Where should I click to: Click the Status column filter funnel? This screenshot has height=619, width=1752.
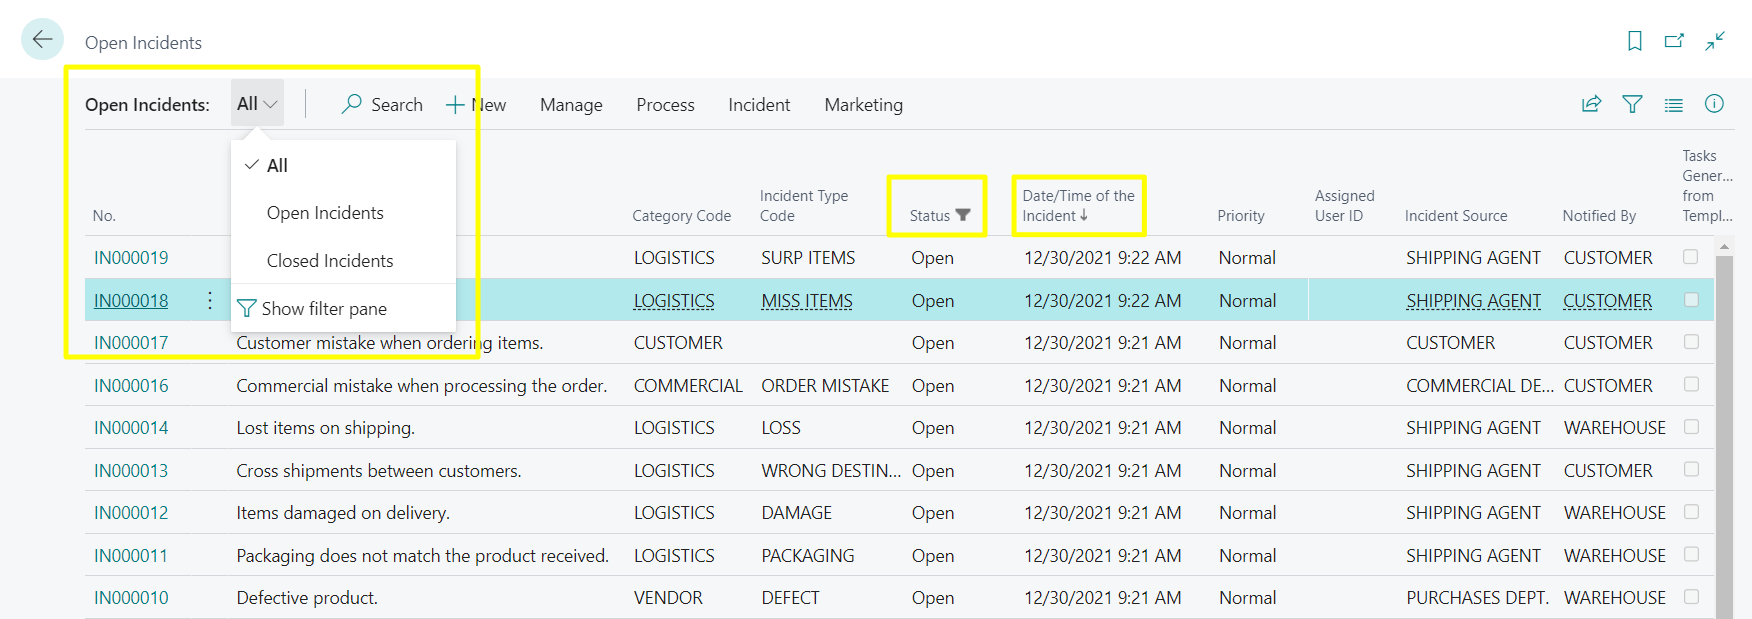click(963, 215)
